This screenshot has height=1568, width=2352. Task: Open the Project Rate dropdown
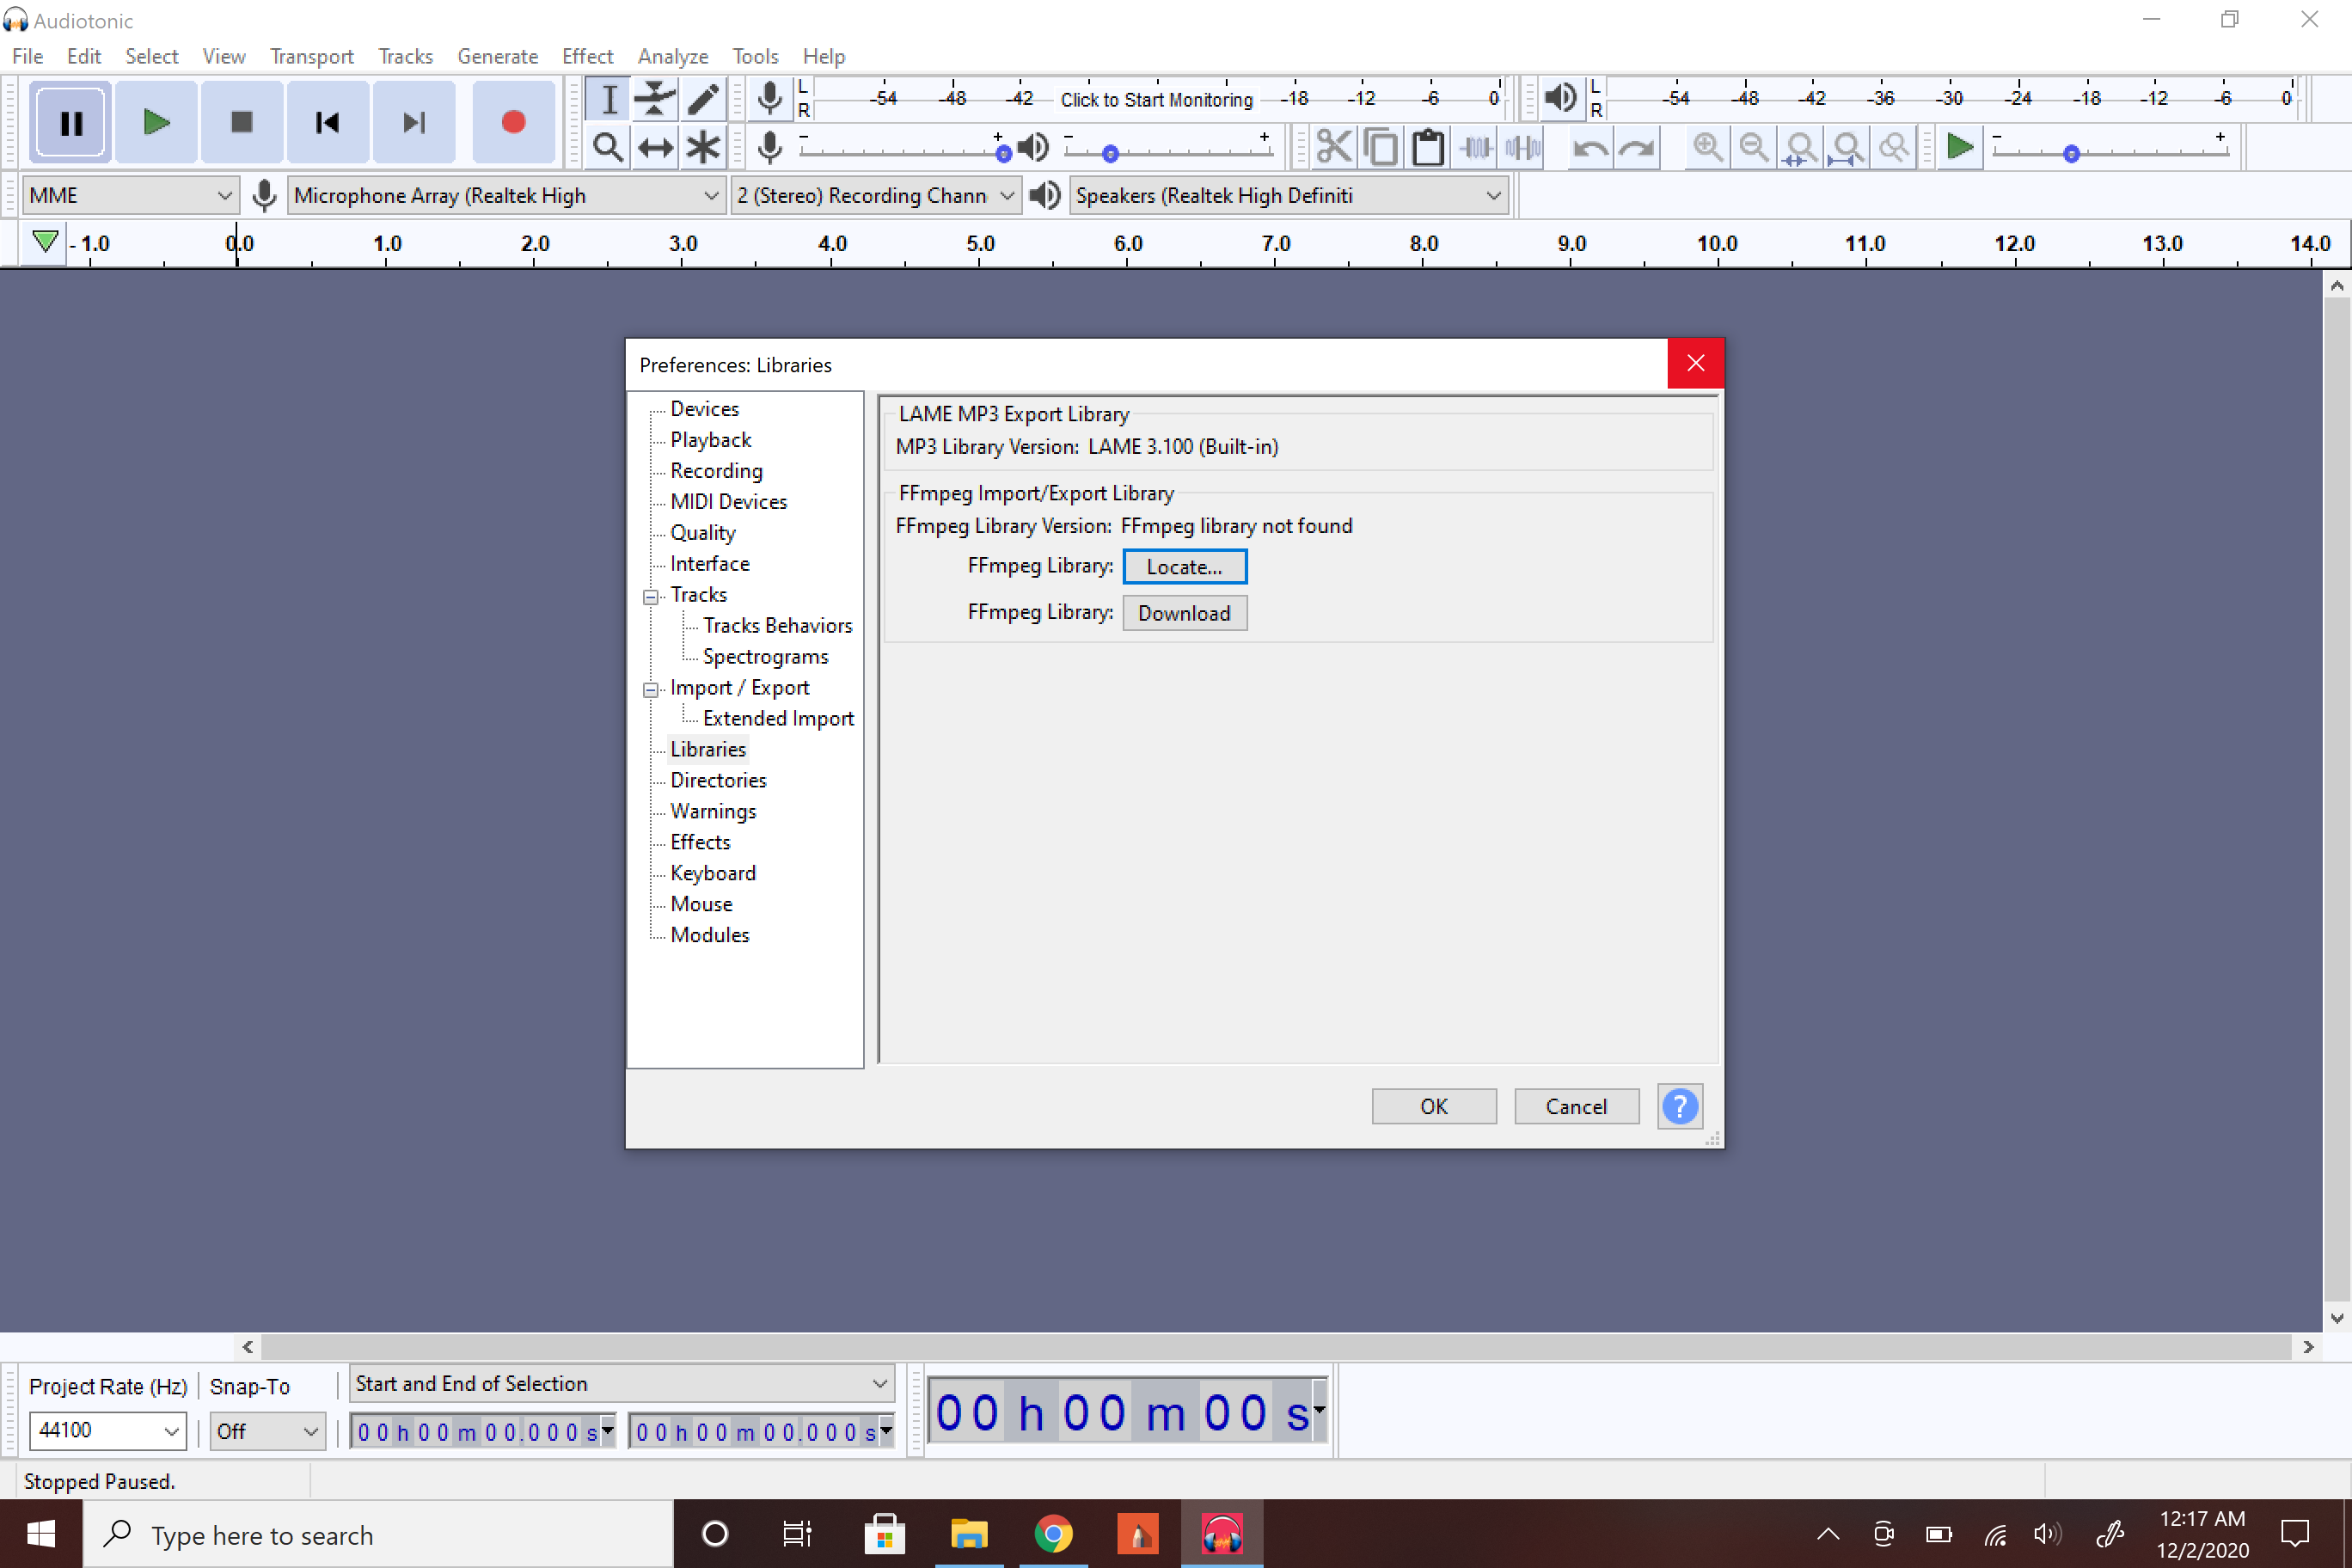[x=107, y=1431]
